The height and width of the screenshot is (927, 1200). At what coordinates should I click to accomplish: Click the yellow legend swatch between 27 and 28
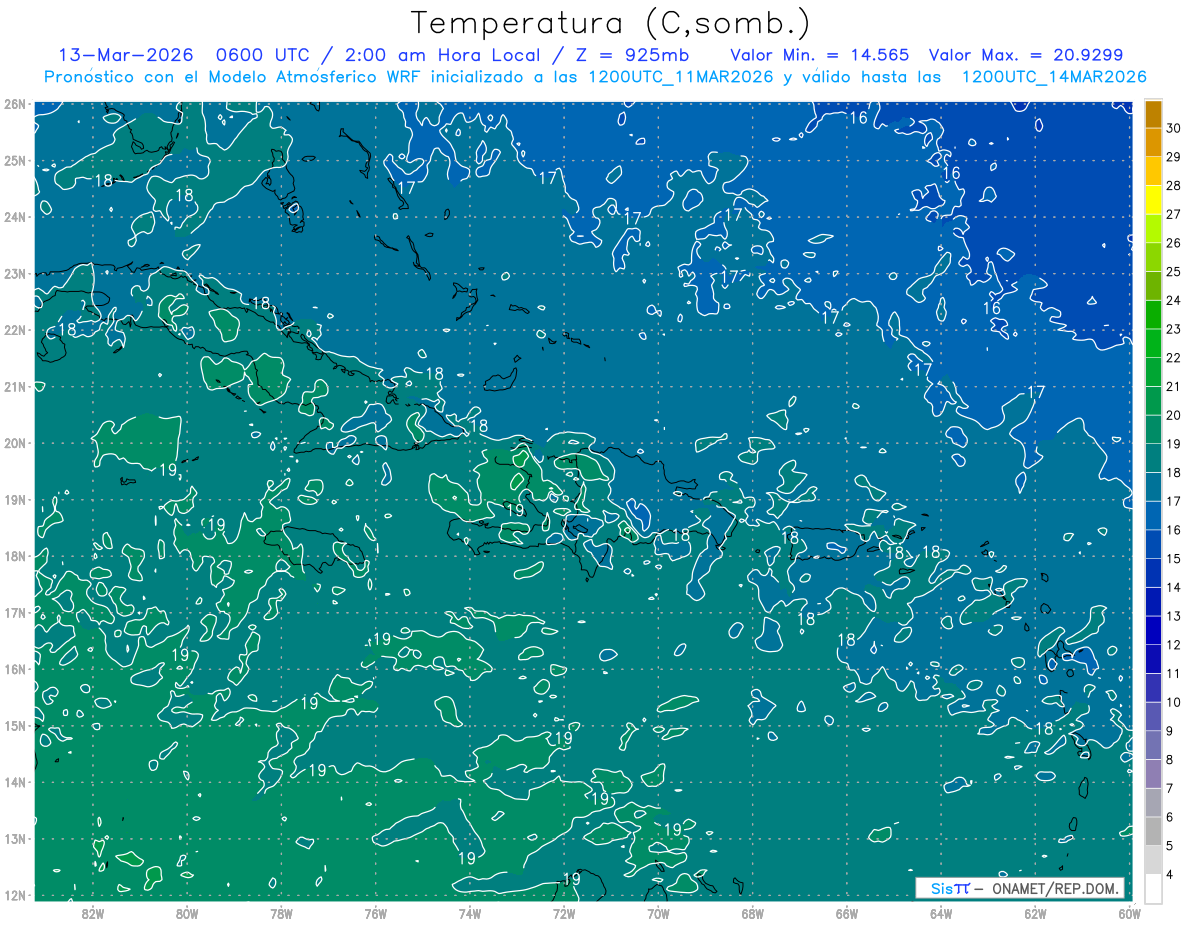[1153, 200]
